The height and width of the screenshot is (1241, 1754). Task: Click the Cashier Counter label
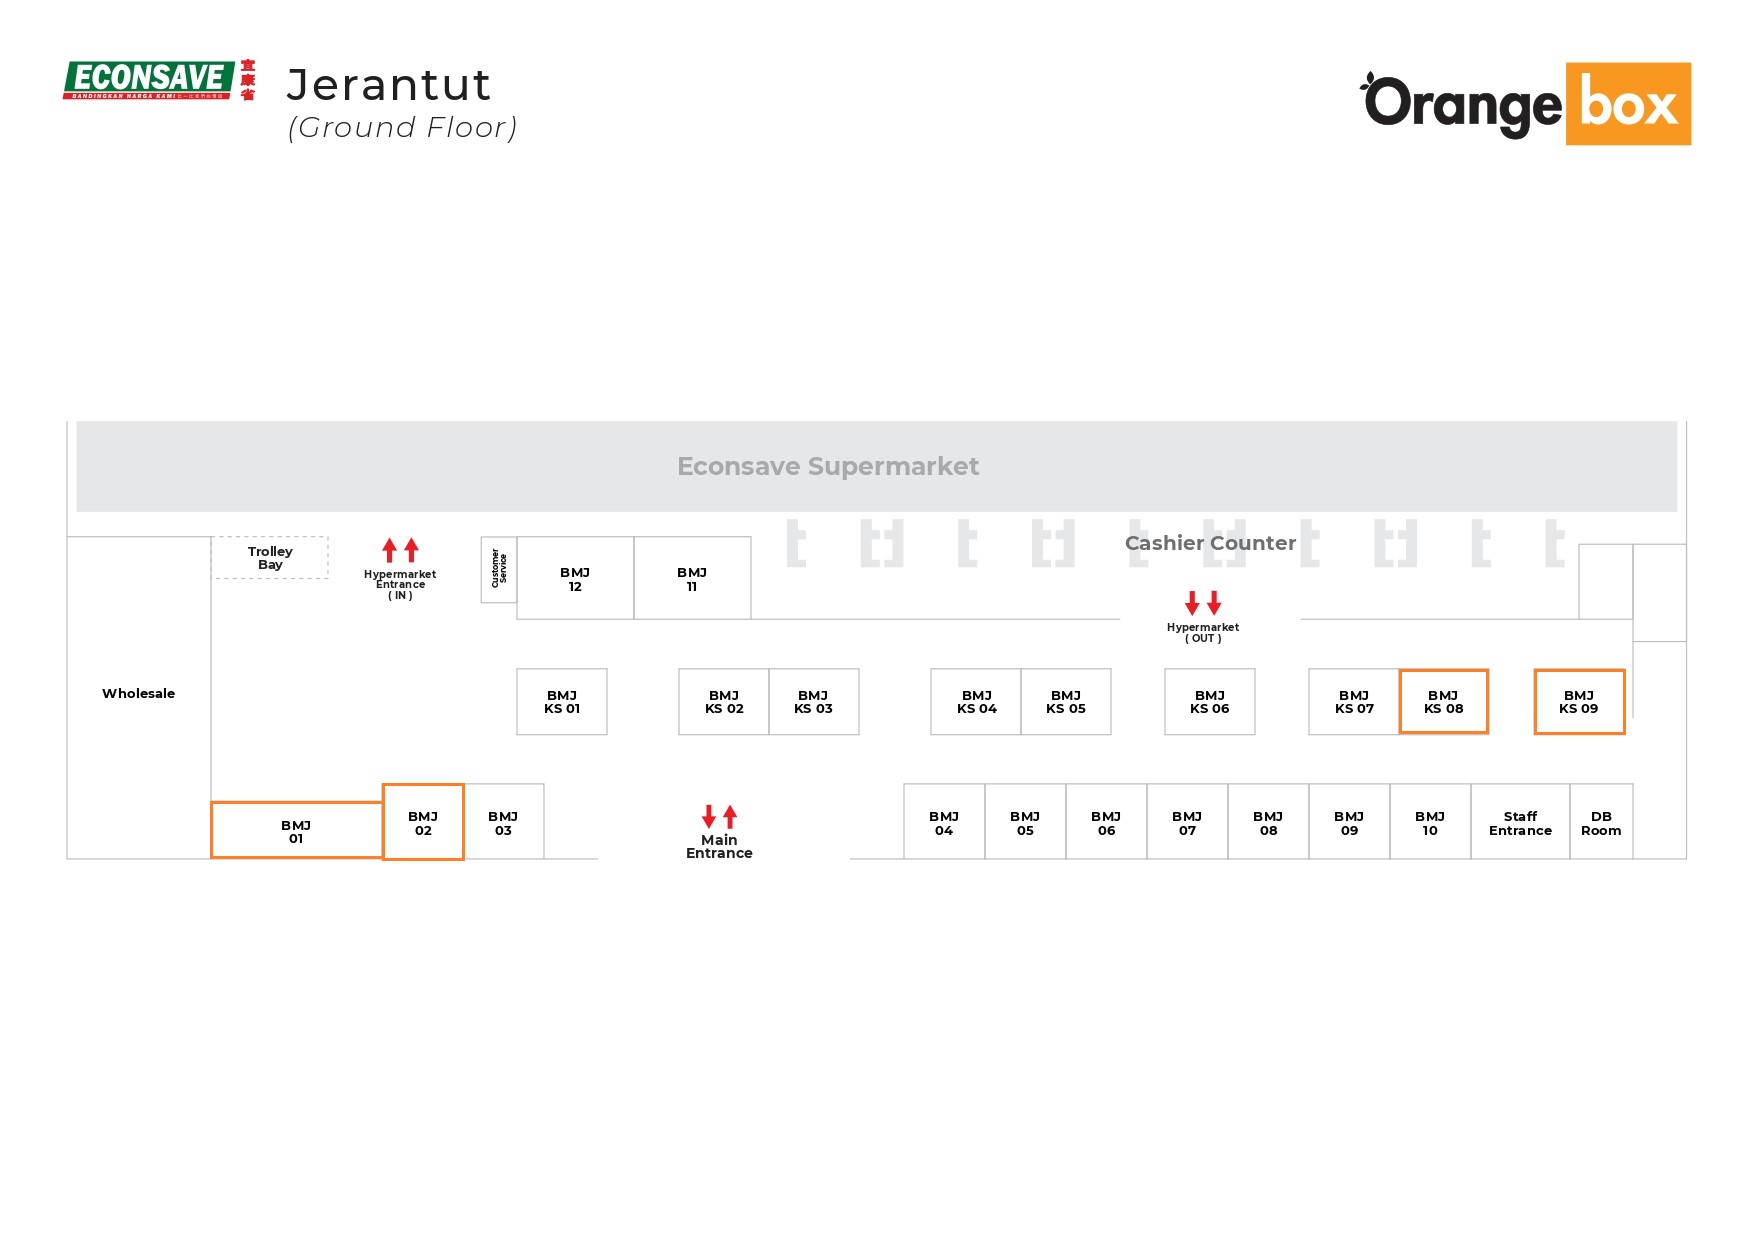click(x=1210, y=543)
